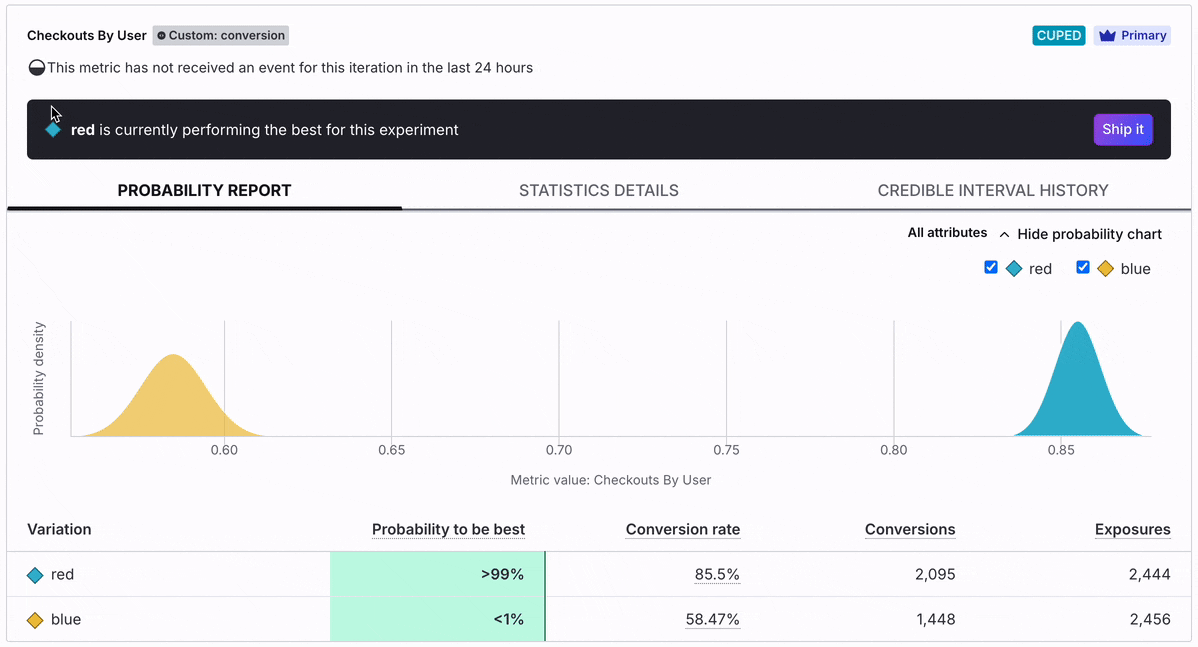Switch to the Statistics Details tab
Screen dimensions: 1198x647
(598, 190)
